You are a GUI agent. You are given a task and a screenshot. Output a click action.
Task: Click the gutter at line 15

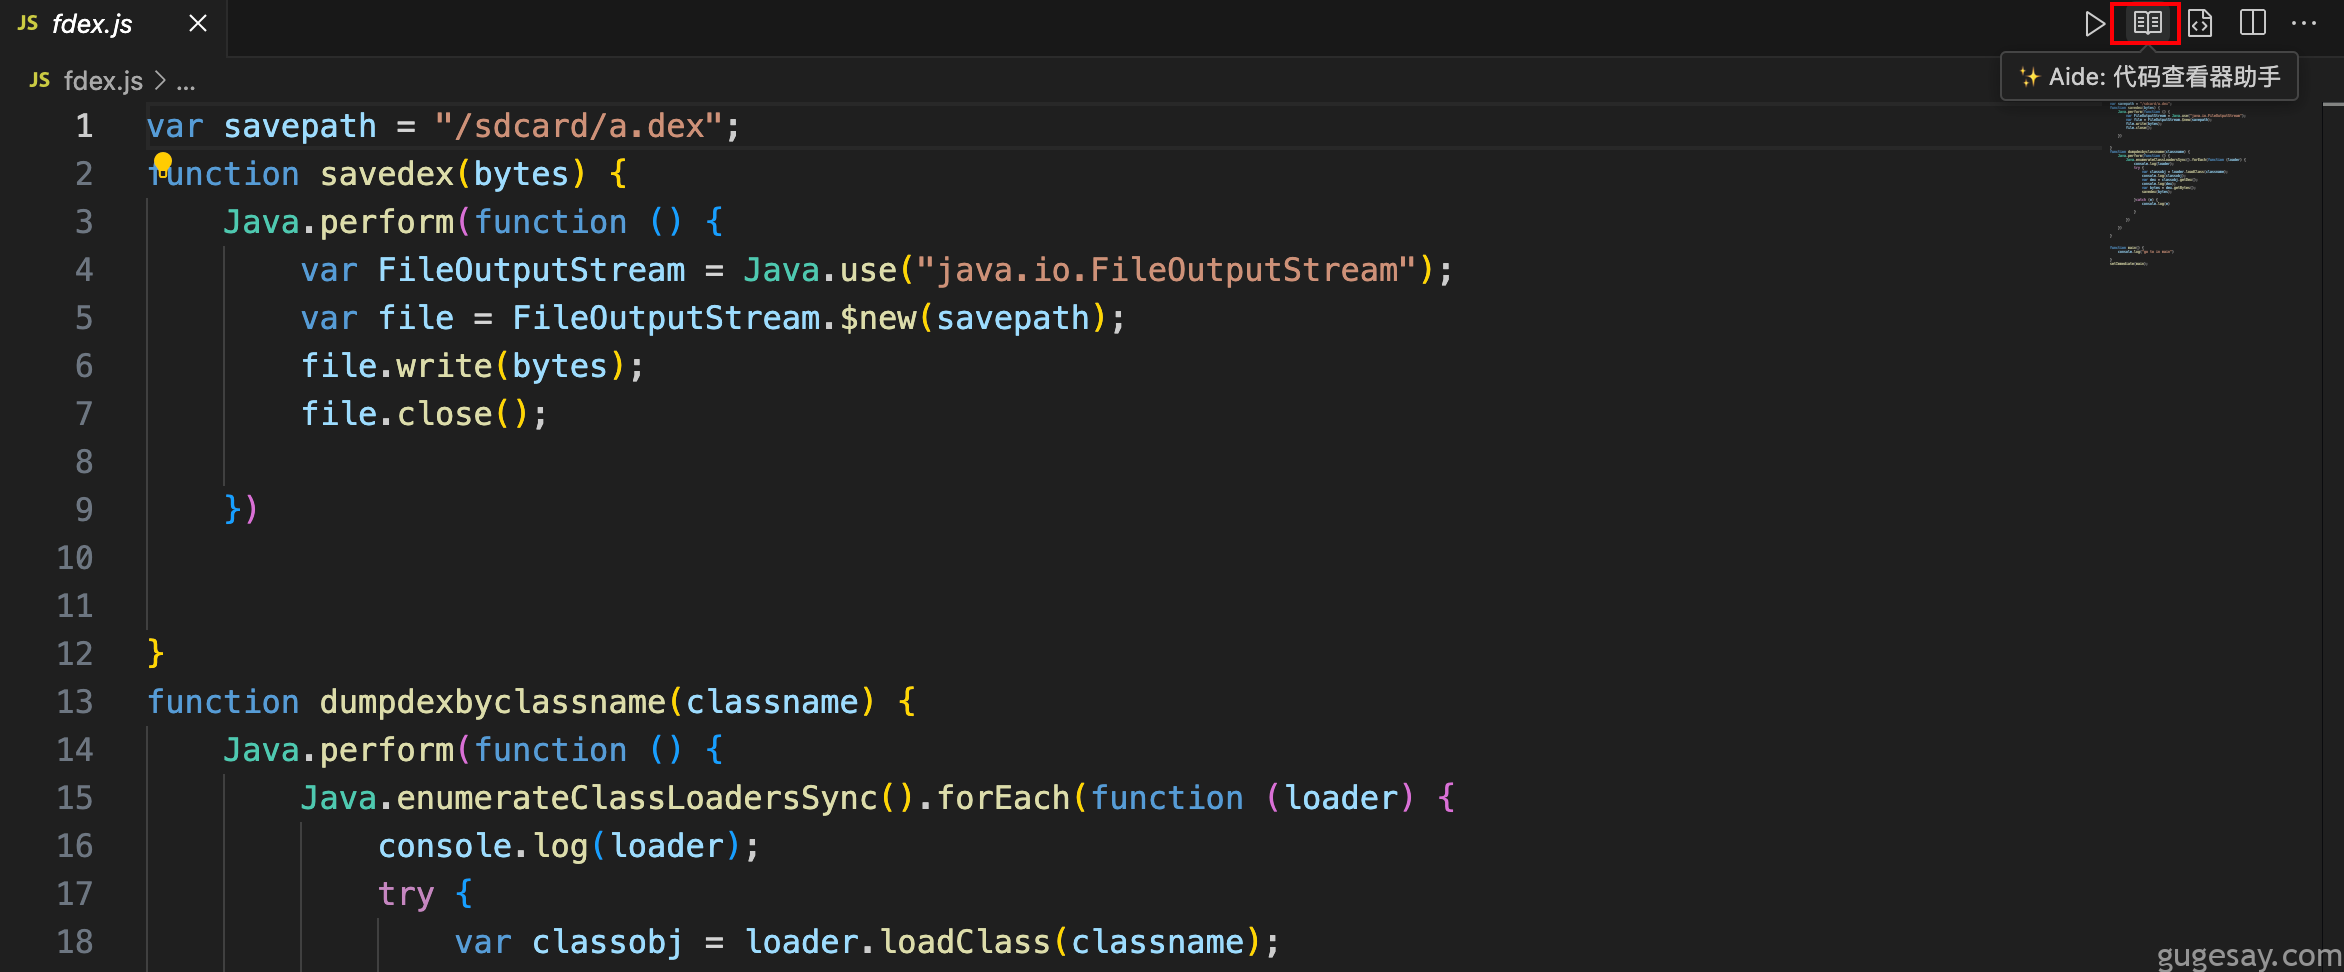click(75, 798)
